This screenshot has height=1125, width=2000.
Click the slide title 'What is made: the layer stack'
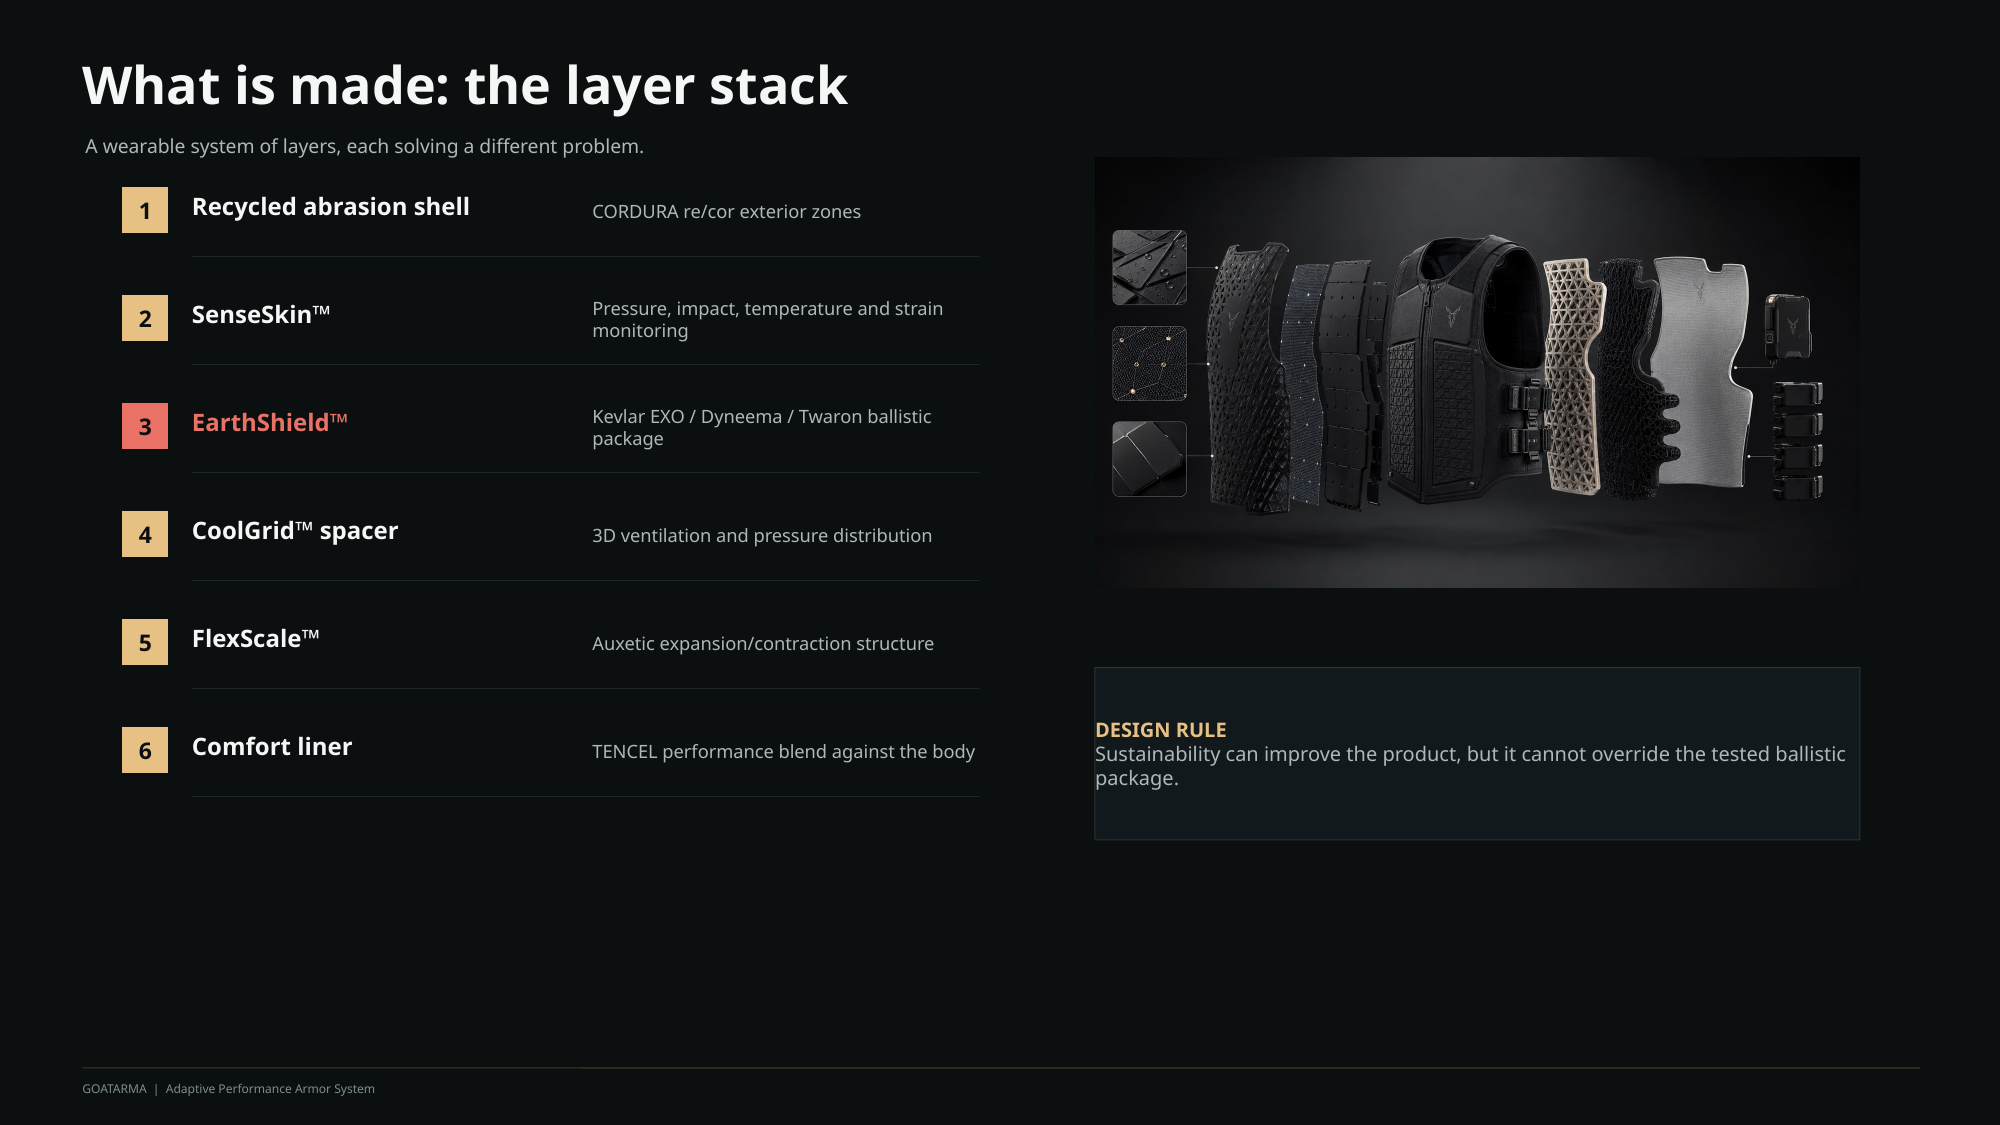click(465, 86)
